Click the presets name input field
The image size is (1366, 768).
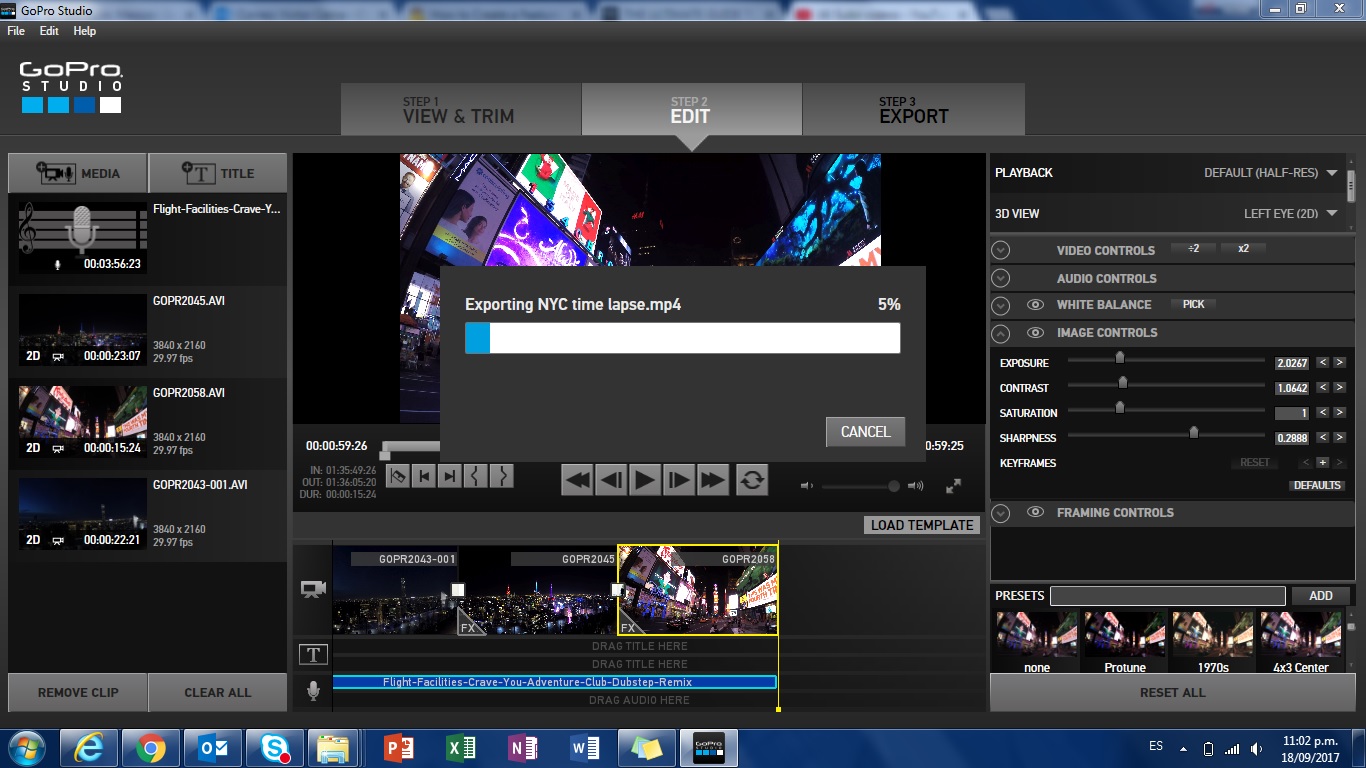pyautogui.click(x=1167, y=596)
